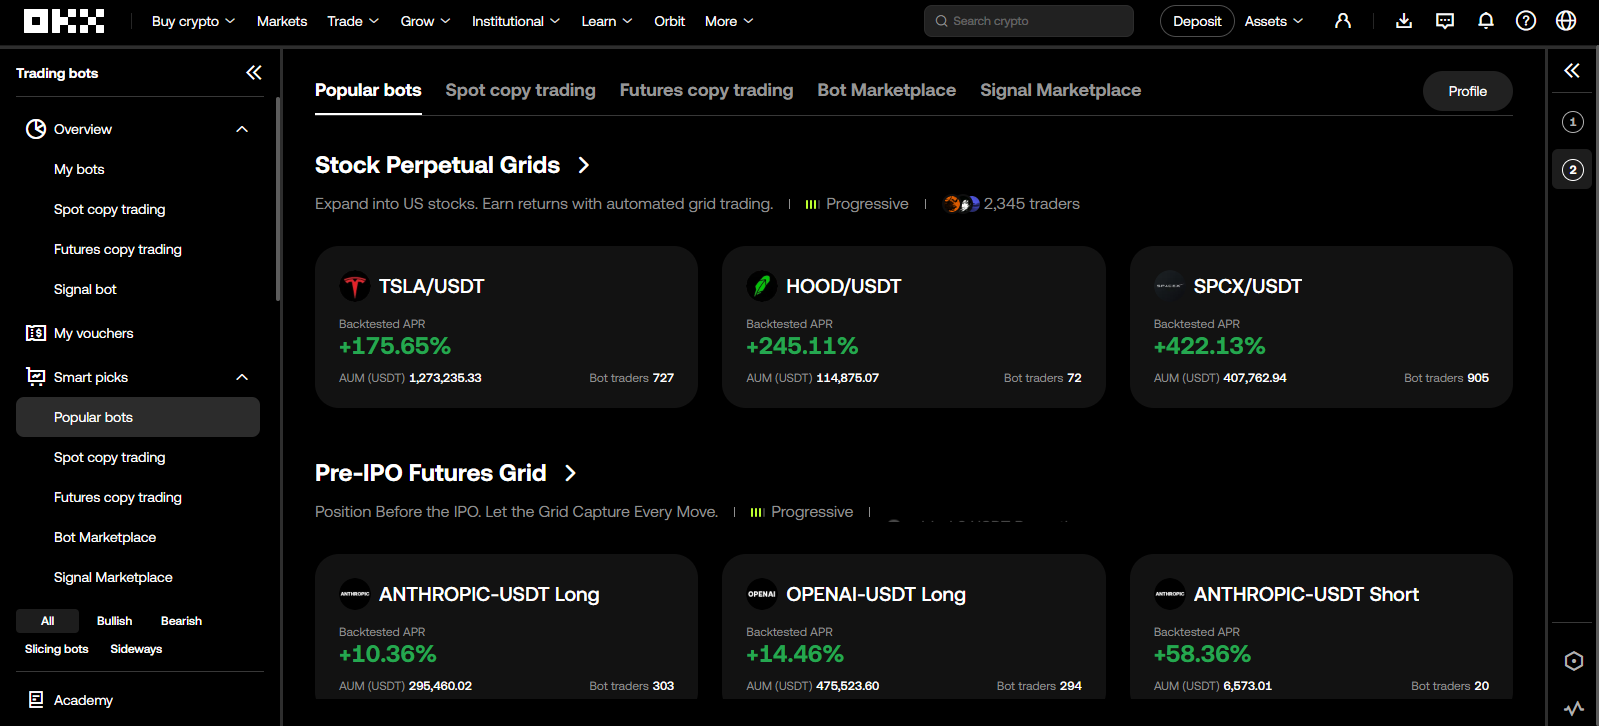Go to Markets in top navigation
This screenshot has width=1599, height=726.
point(282,21)
